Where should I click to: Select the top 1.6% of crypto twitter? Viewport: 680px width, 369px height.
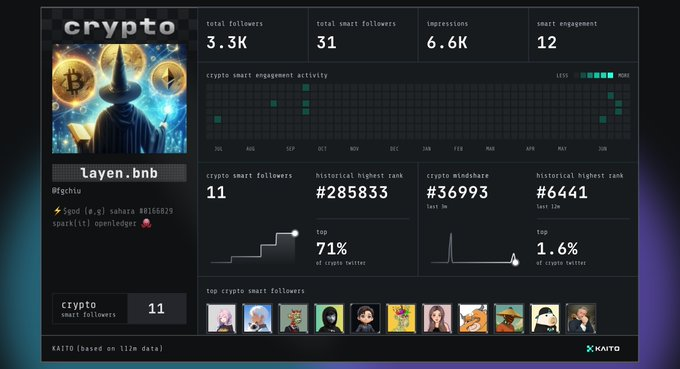557,248
